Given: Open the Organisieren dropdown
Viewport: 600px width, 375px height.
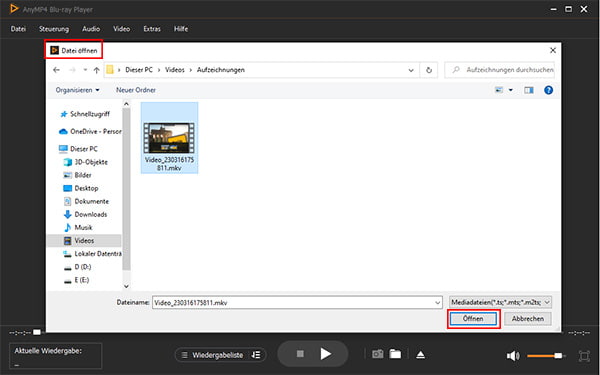Looking at the screenshot, I should tap(77, 90).
